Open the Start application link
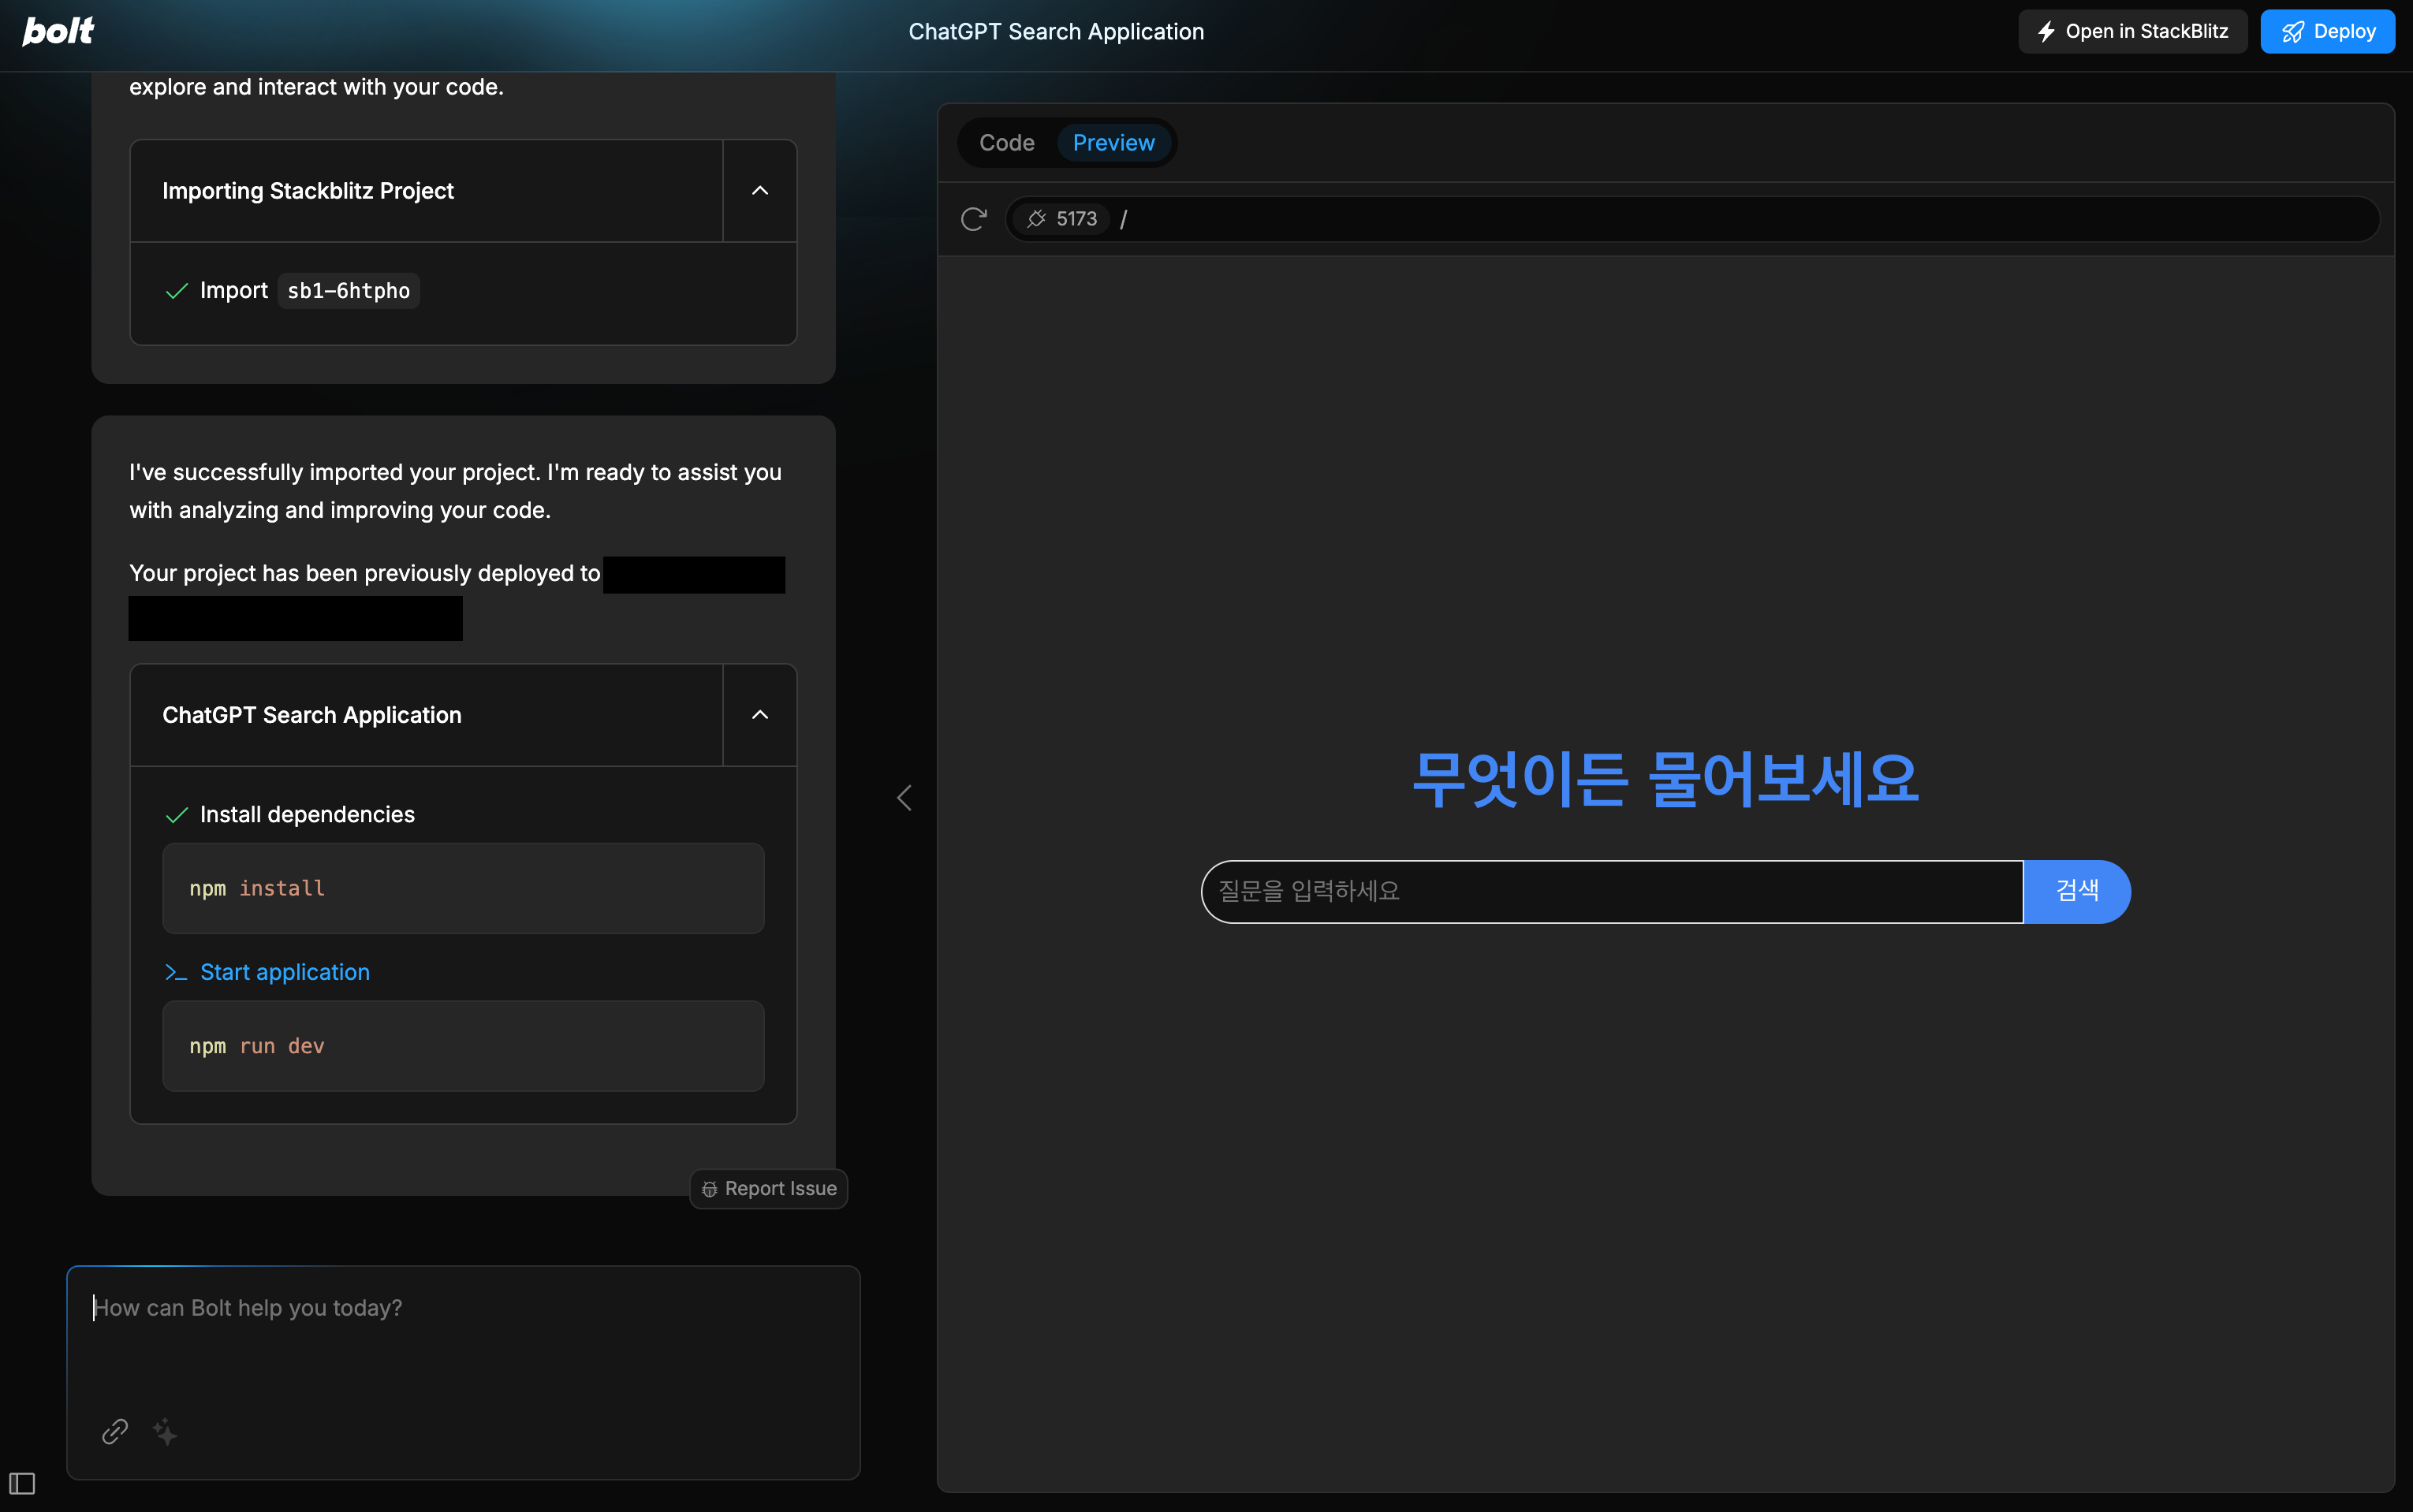Screen dimensions: 2413x1512 pyautogui.click(x=284, y=972)
